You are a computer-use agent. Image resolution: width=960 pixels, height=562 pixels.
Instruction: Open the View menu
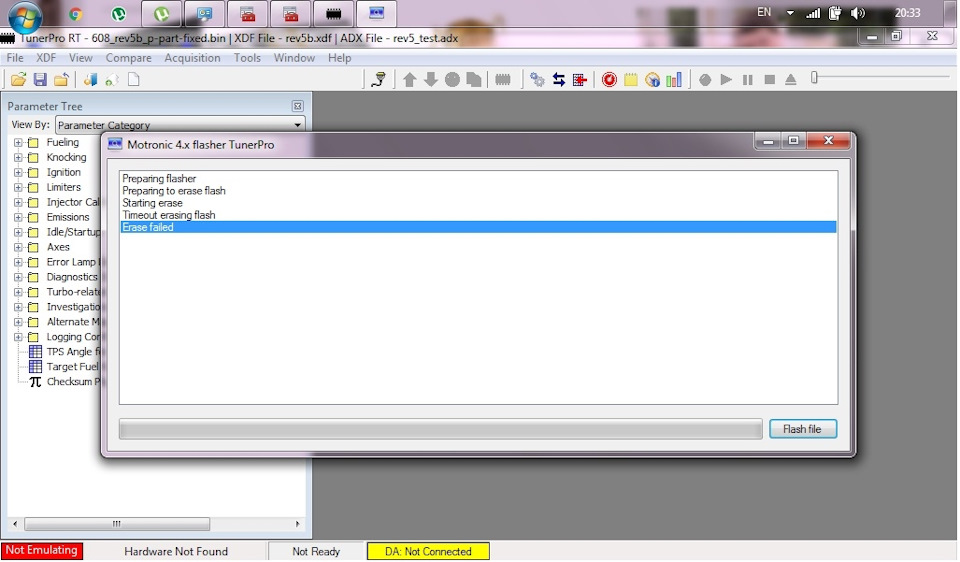pyautogui.click(x=80, y=58)
